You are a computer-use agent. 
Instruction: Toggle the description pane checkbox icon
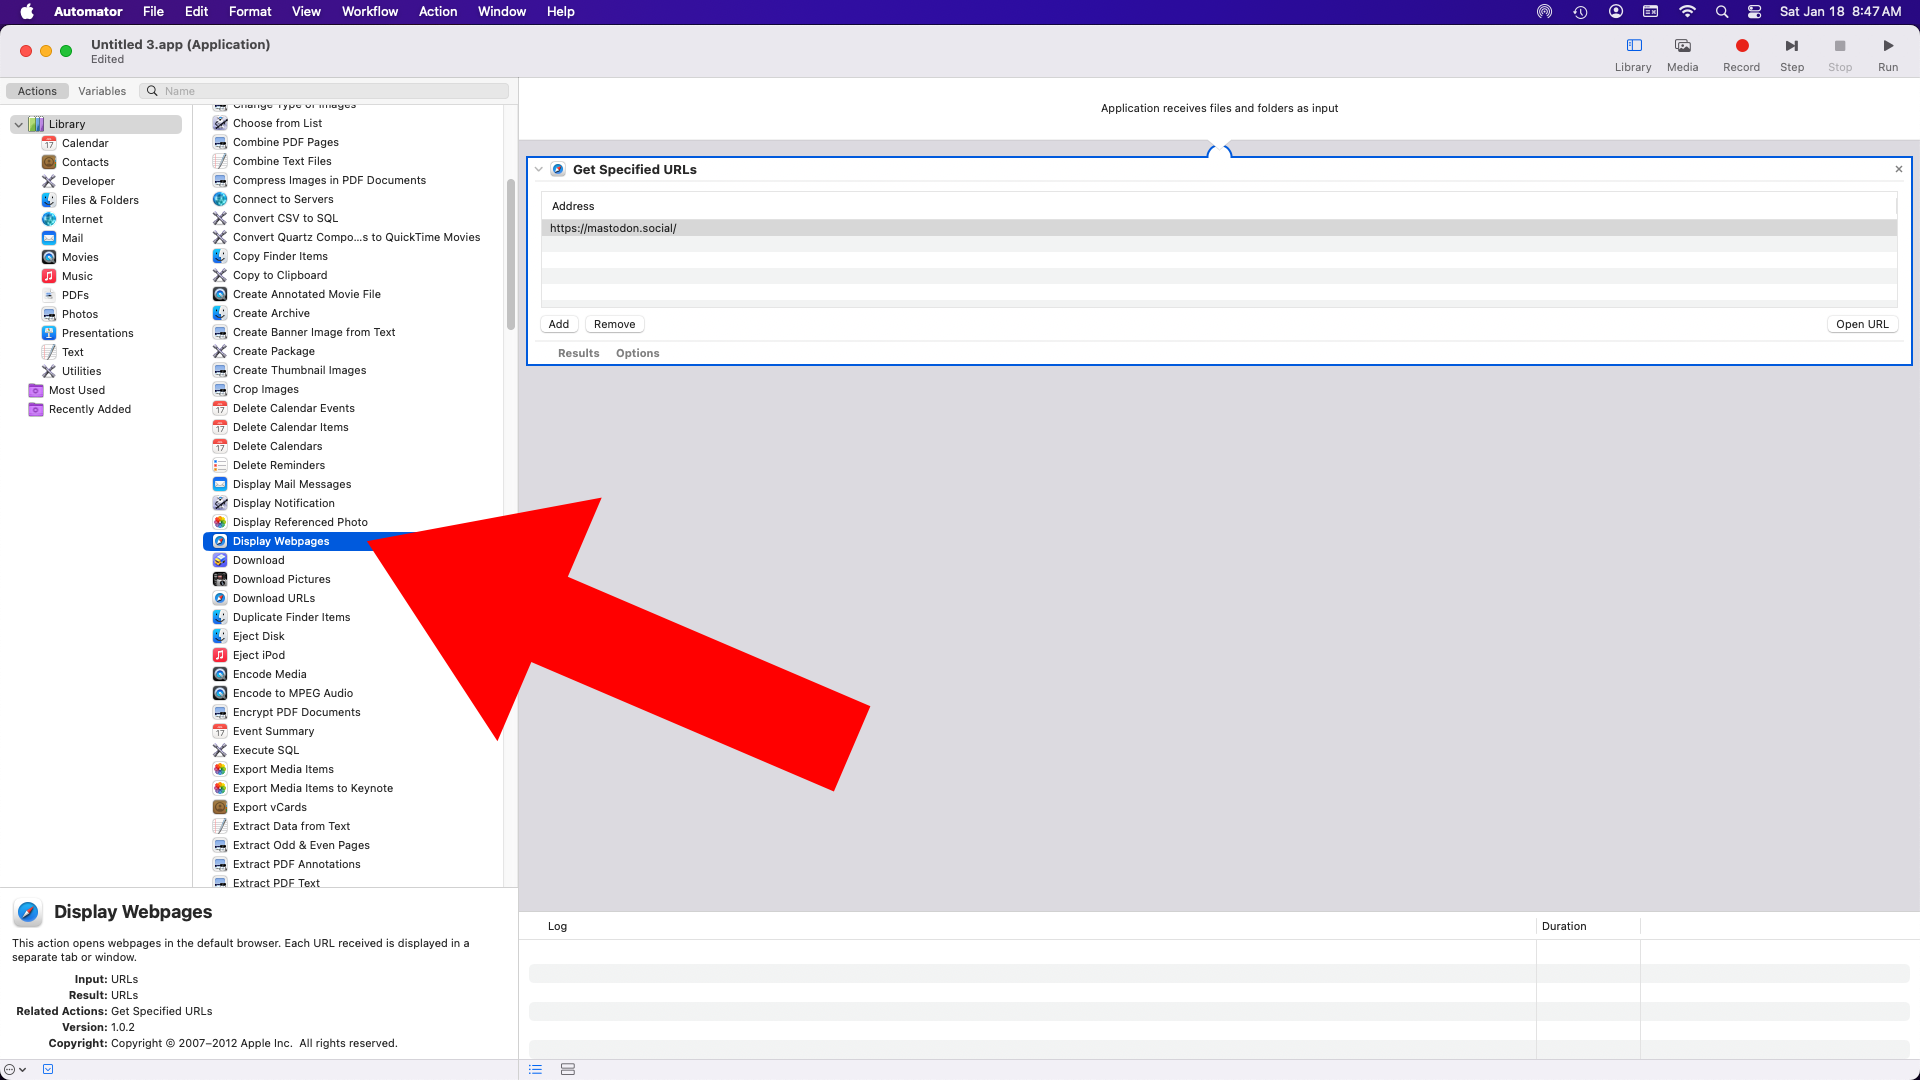point(48,1069)
